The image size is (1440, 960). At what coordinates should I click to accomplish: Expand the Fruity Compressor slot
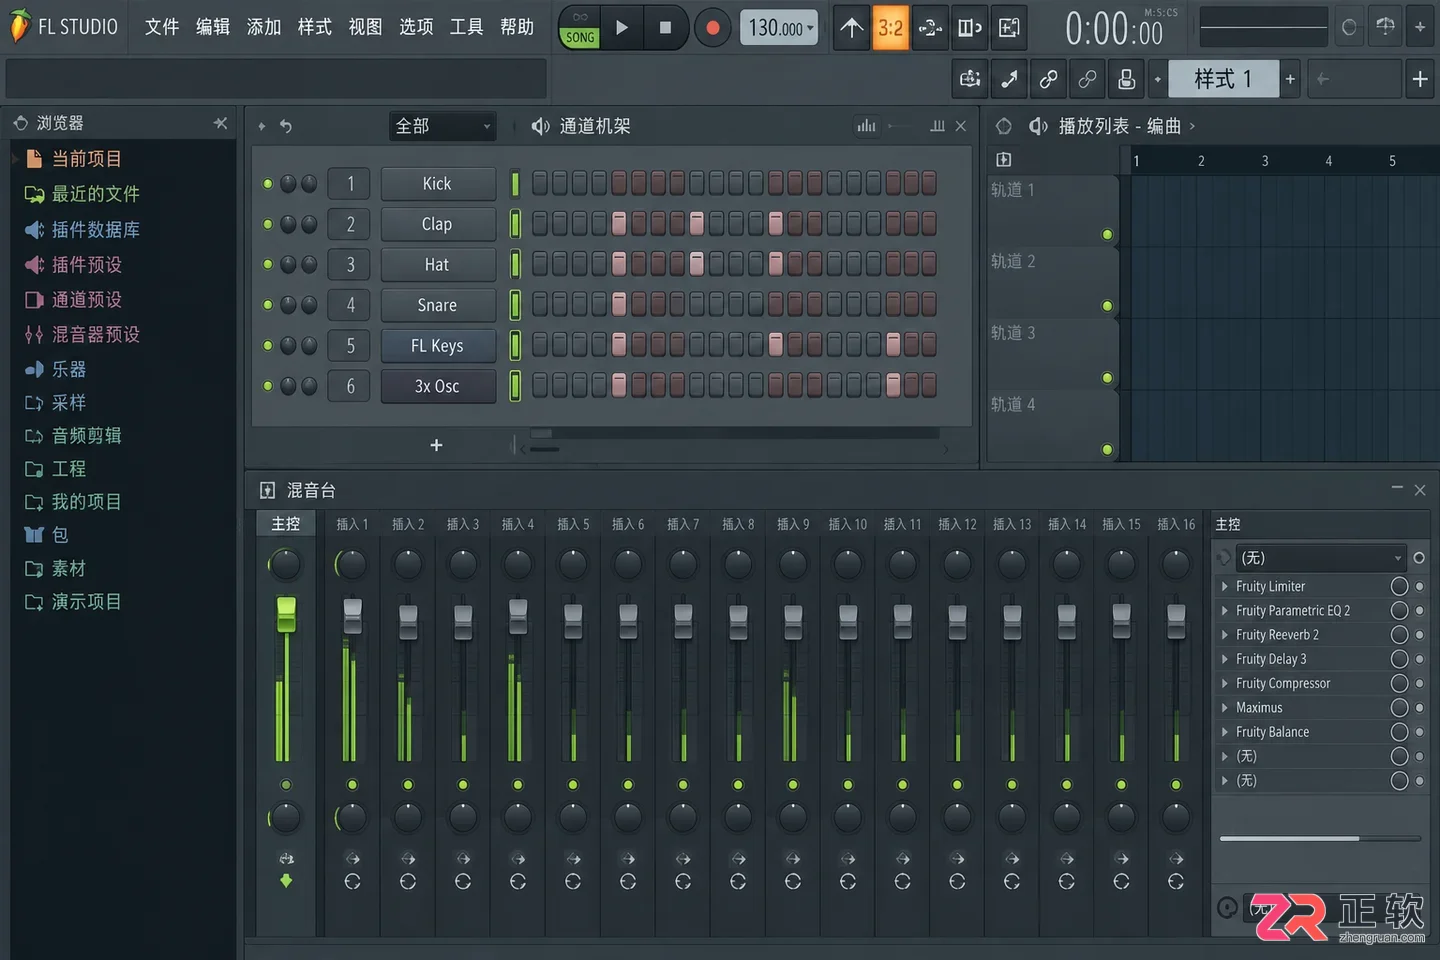[x=1225, y=683]
